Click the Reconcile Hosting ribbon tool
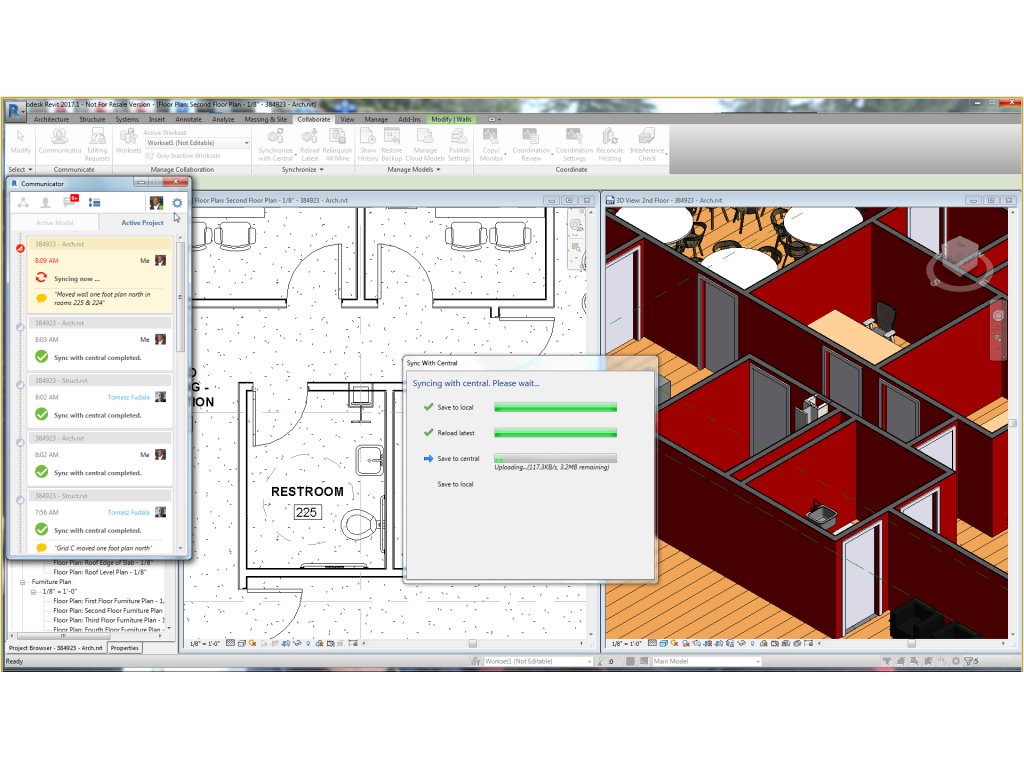 pyautogui.click(x=610, y=144)
